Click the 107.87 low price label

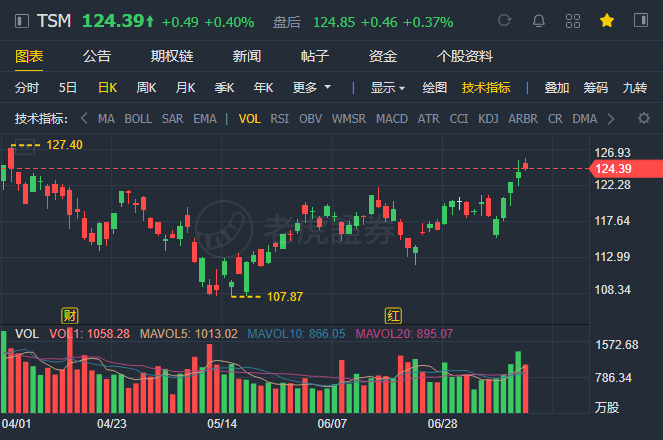(285, 297)
